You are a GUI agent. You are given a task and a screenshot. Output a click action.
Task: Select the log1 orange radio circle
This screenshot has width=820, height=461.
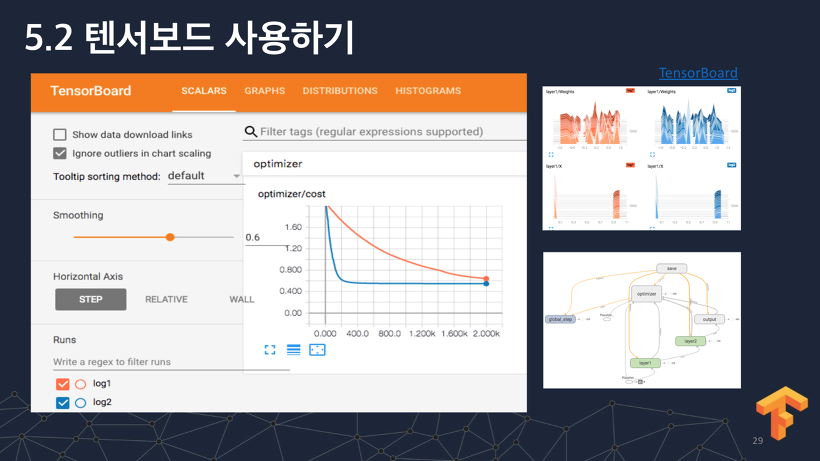pyautogui.click(x=80, y=384)
